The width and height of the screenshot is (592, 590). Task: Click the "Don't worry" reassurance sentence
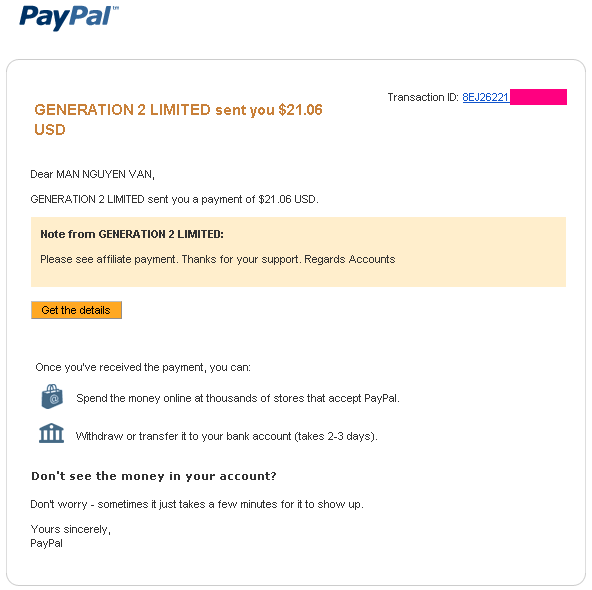tap(197, 504)
